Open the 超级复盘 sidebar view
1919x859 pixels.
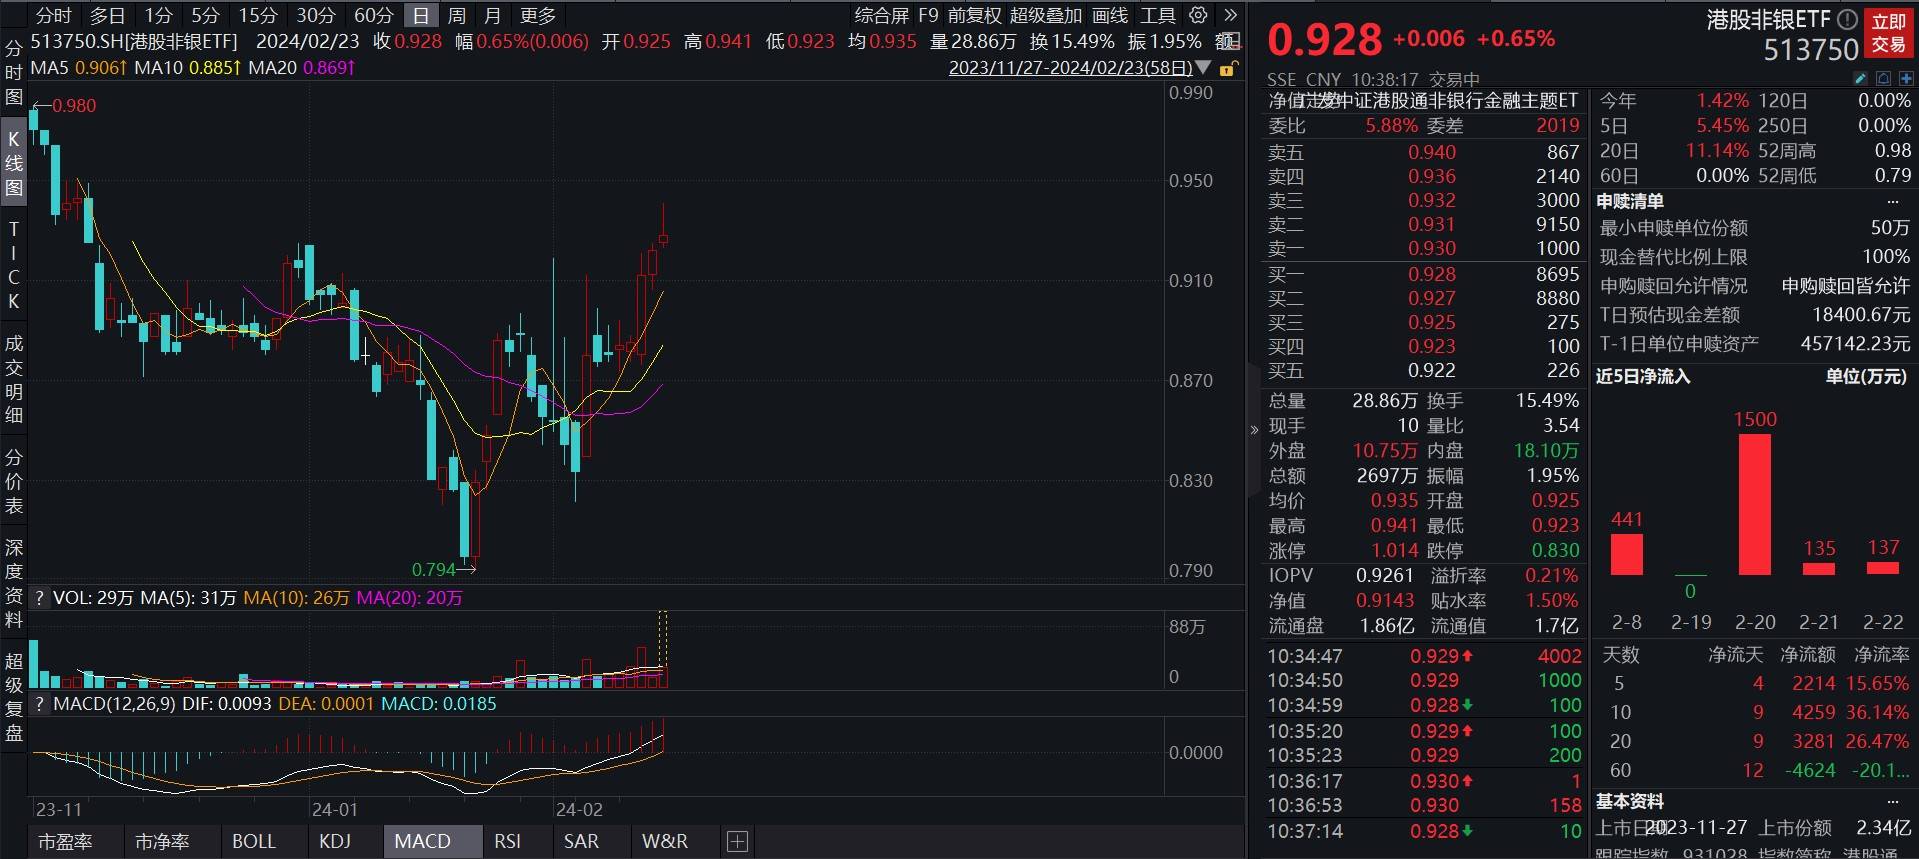[x=14, y=697]
